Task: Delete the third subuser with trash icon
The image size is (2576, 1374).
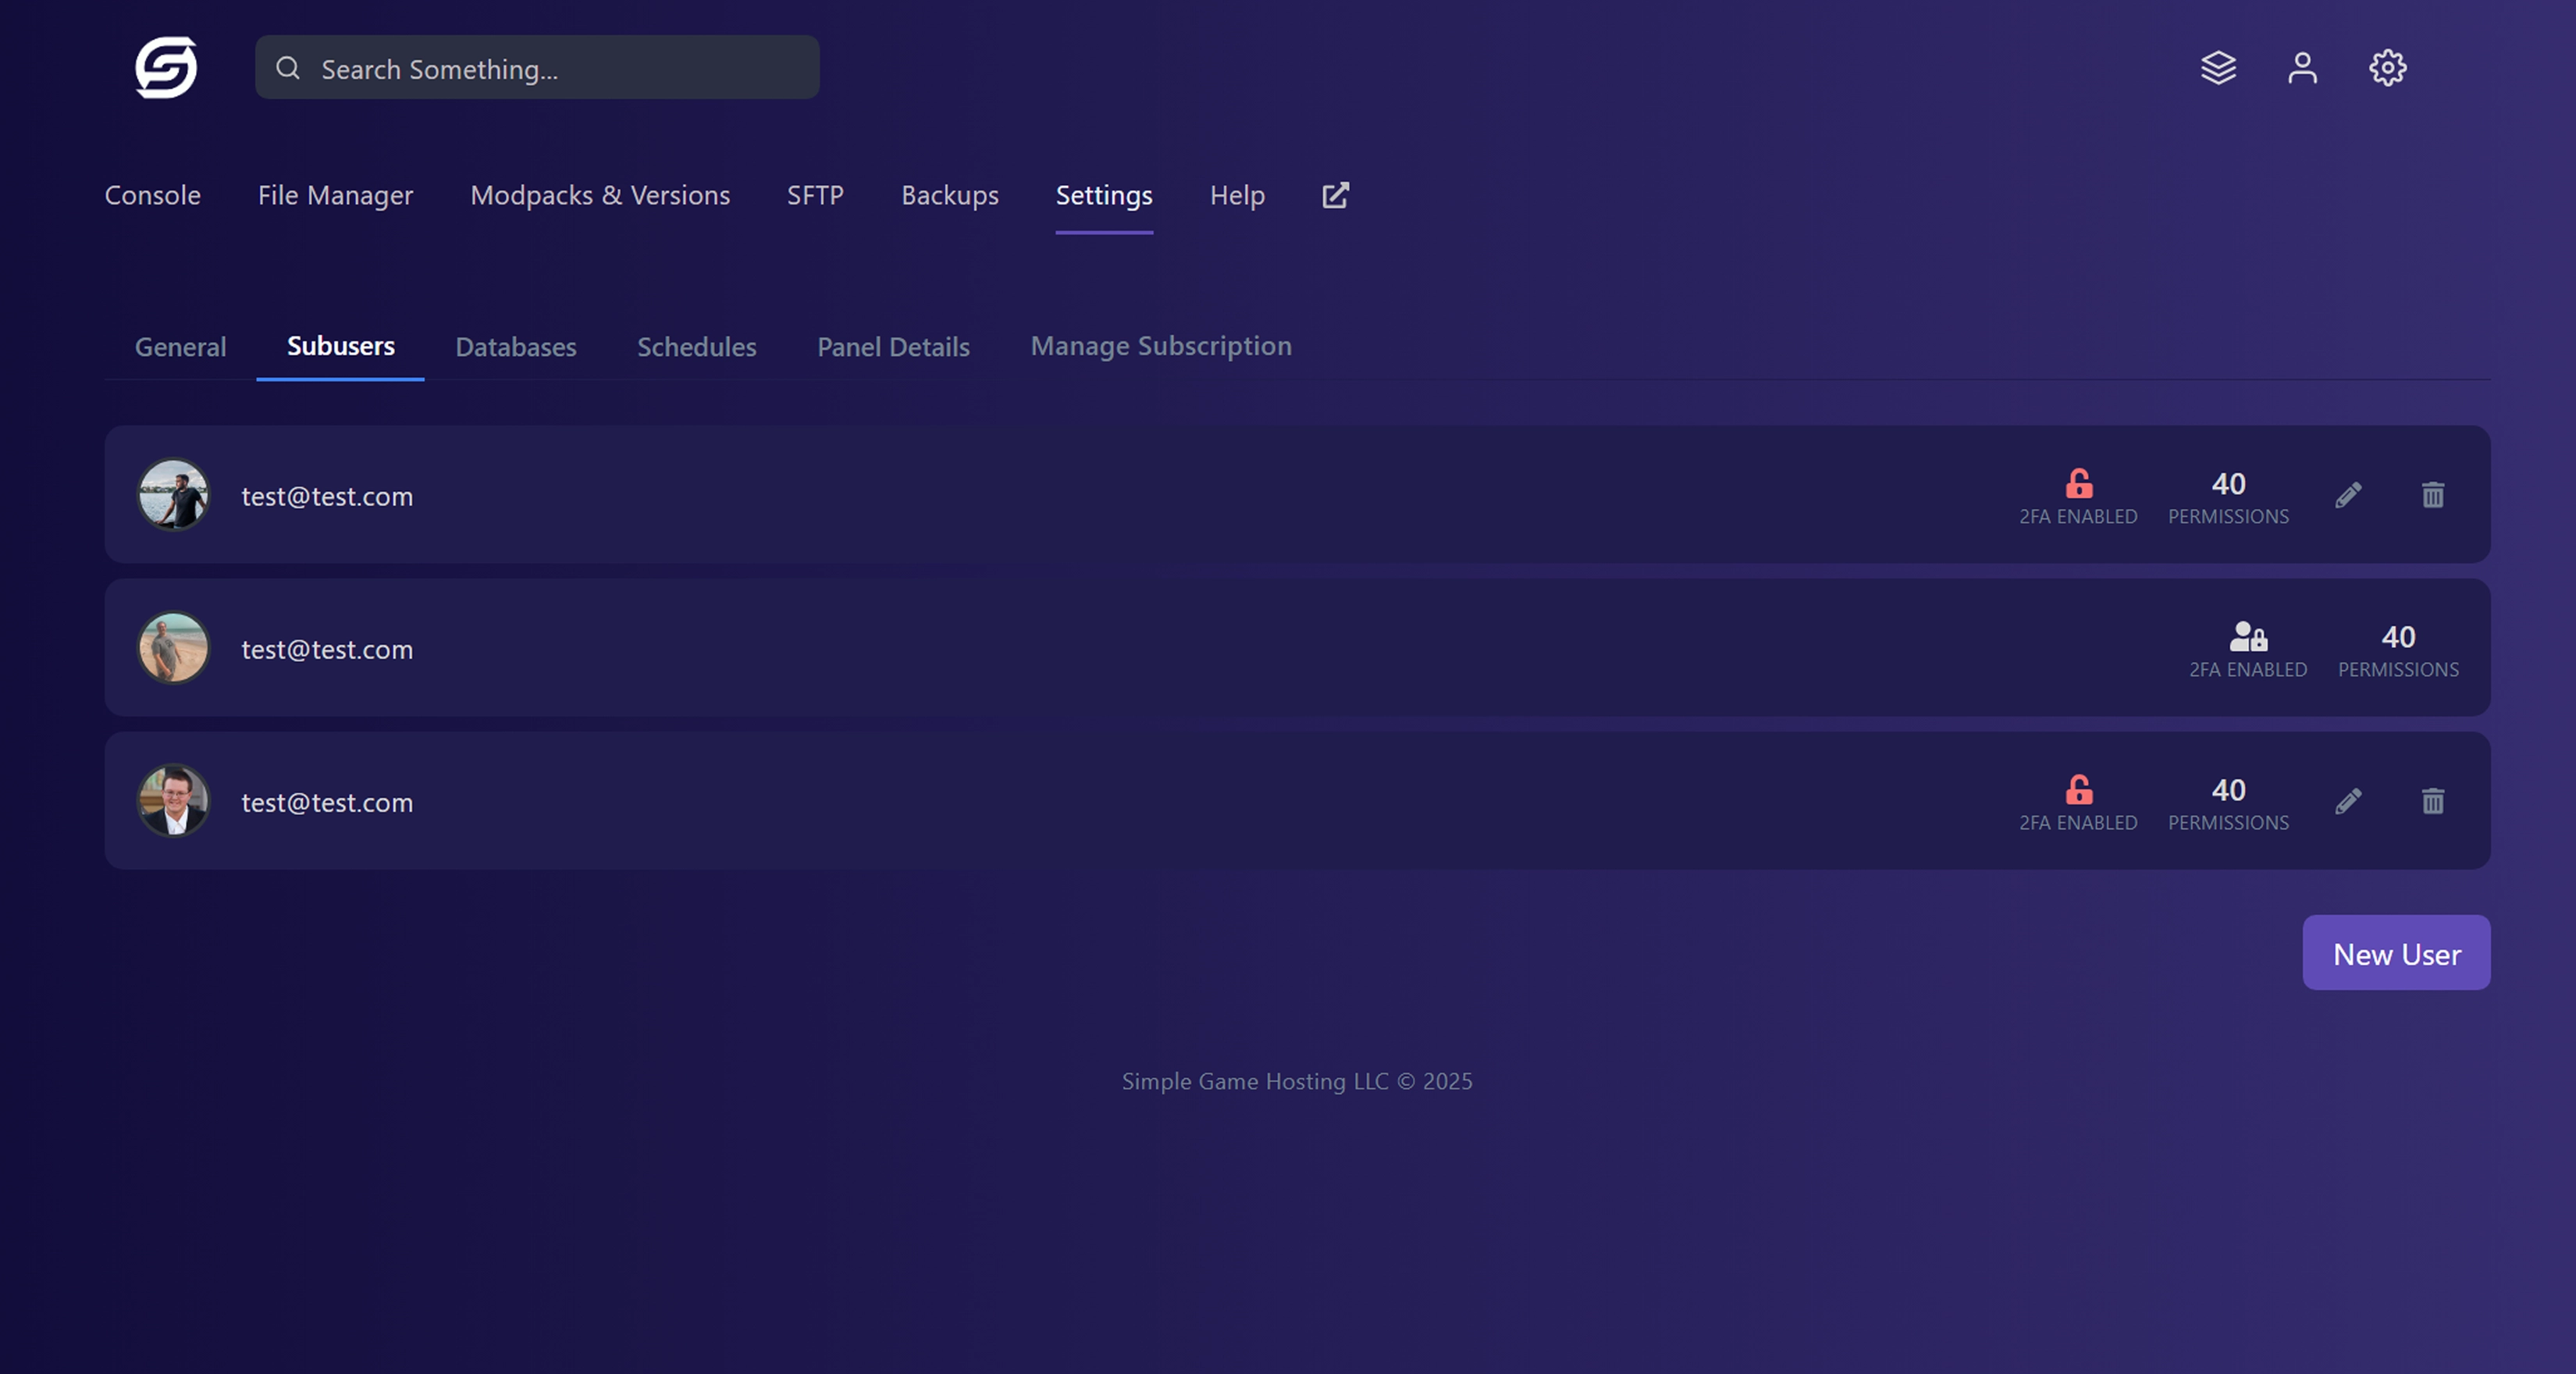Action: pyautogui.click(x=2432, y=801)
